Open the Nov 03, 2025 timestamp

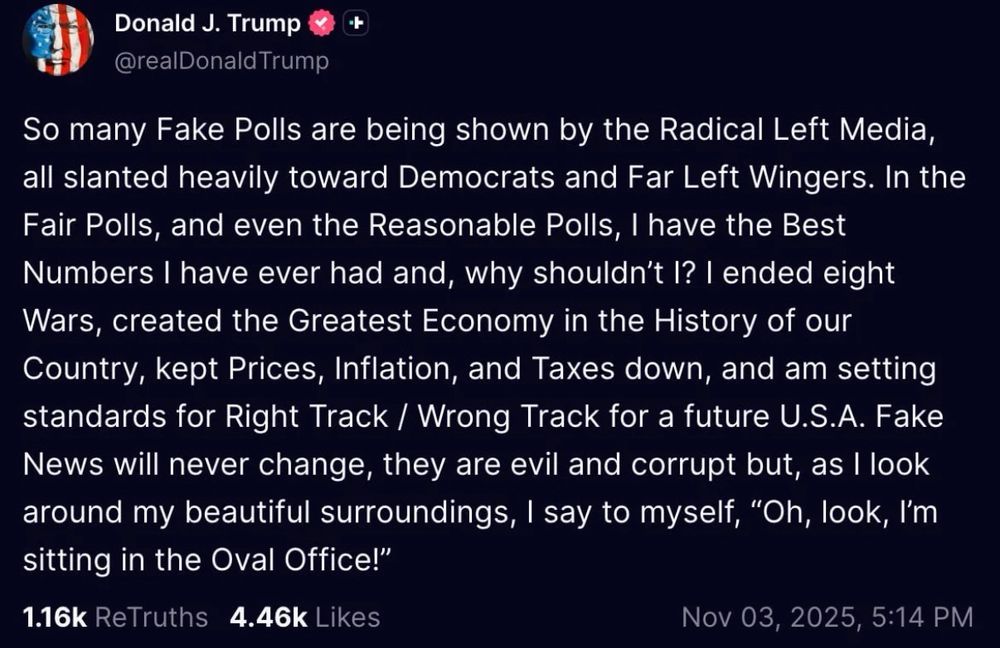827,617
